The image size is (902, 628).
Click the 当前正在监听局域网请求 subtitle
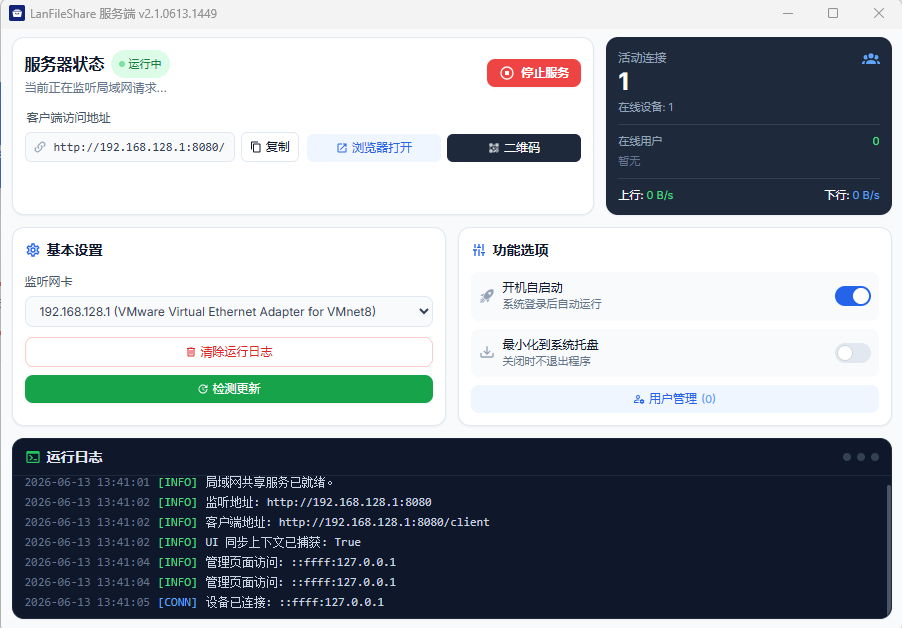pos(95,88)
